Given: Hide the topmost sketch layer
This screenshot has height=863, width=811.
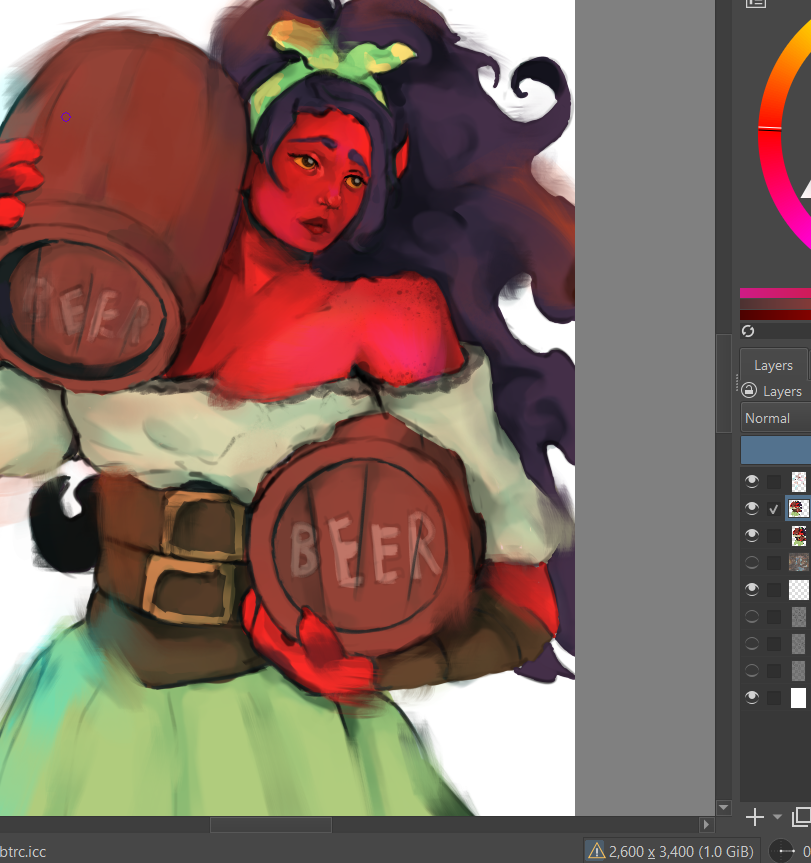Looking at the screenshot, I should click(752, 482).
